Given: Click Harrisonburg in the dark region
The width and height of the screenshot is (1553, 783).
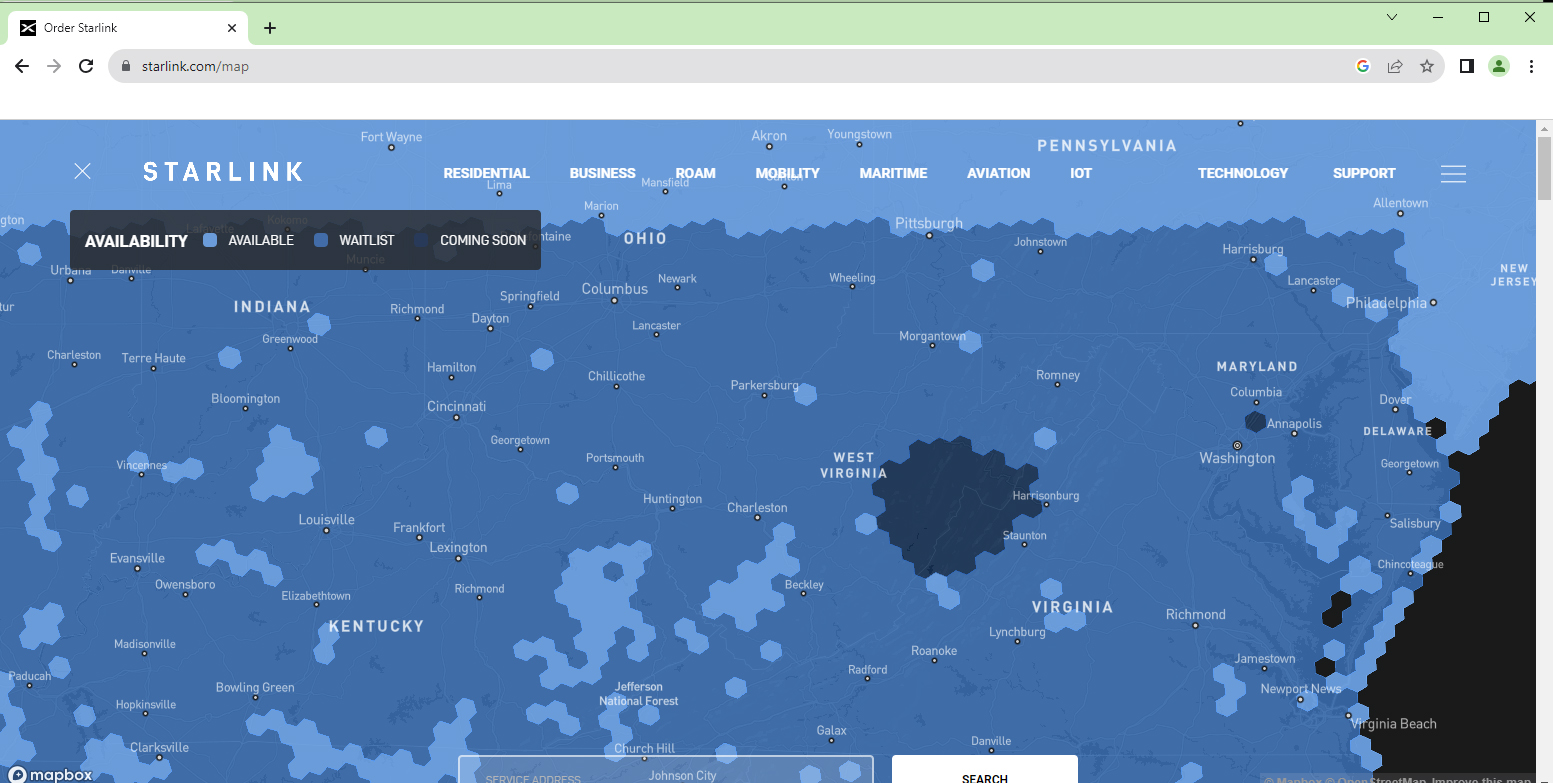Looking at the screenshot, I should click(x=1046, y=496).
